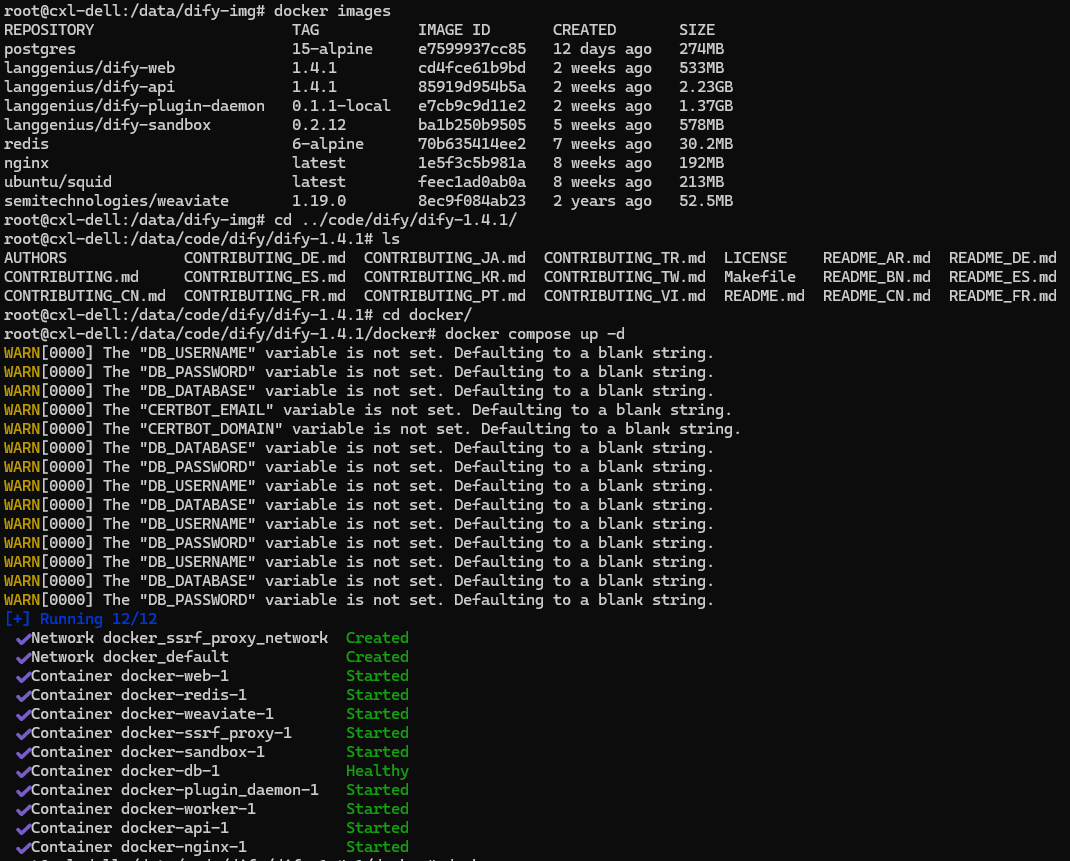1070x861 pixels.
Task: Click the 'postgres' repository name
Action: click(40, 50)
